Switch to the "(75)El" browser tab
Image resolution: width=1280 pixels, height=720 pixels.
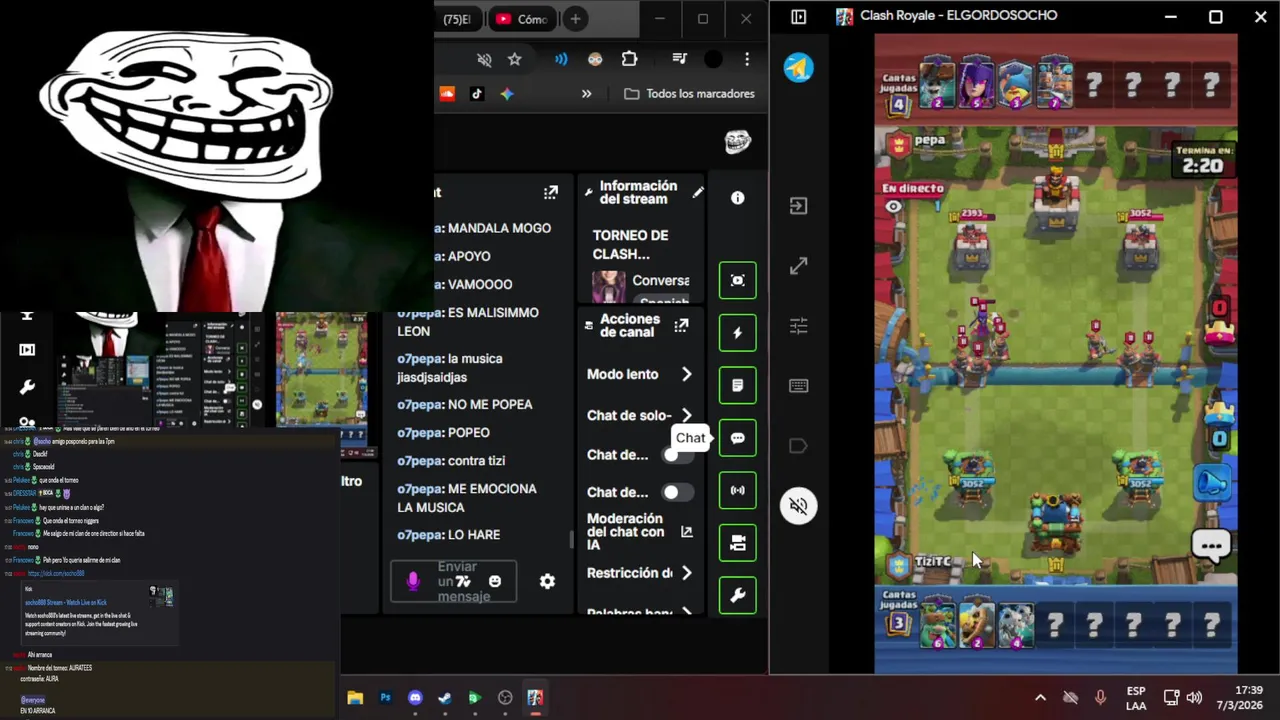456,19
